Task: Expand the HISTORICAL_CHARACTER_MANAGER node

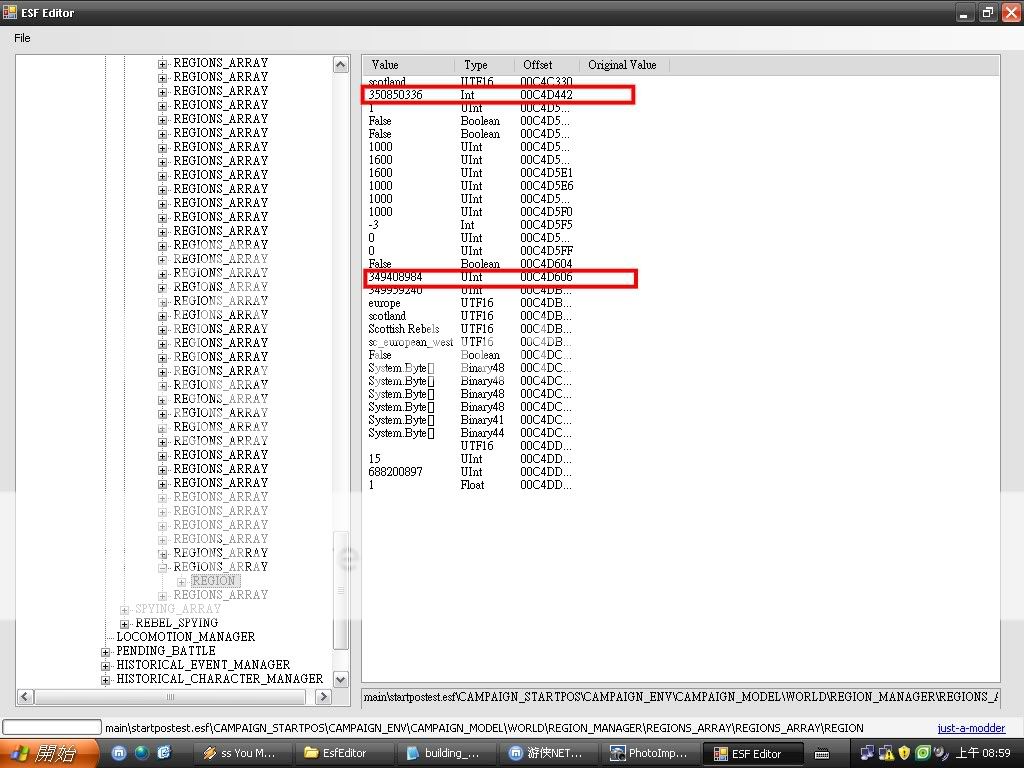Action: (x=105, y=680)
